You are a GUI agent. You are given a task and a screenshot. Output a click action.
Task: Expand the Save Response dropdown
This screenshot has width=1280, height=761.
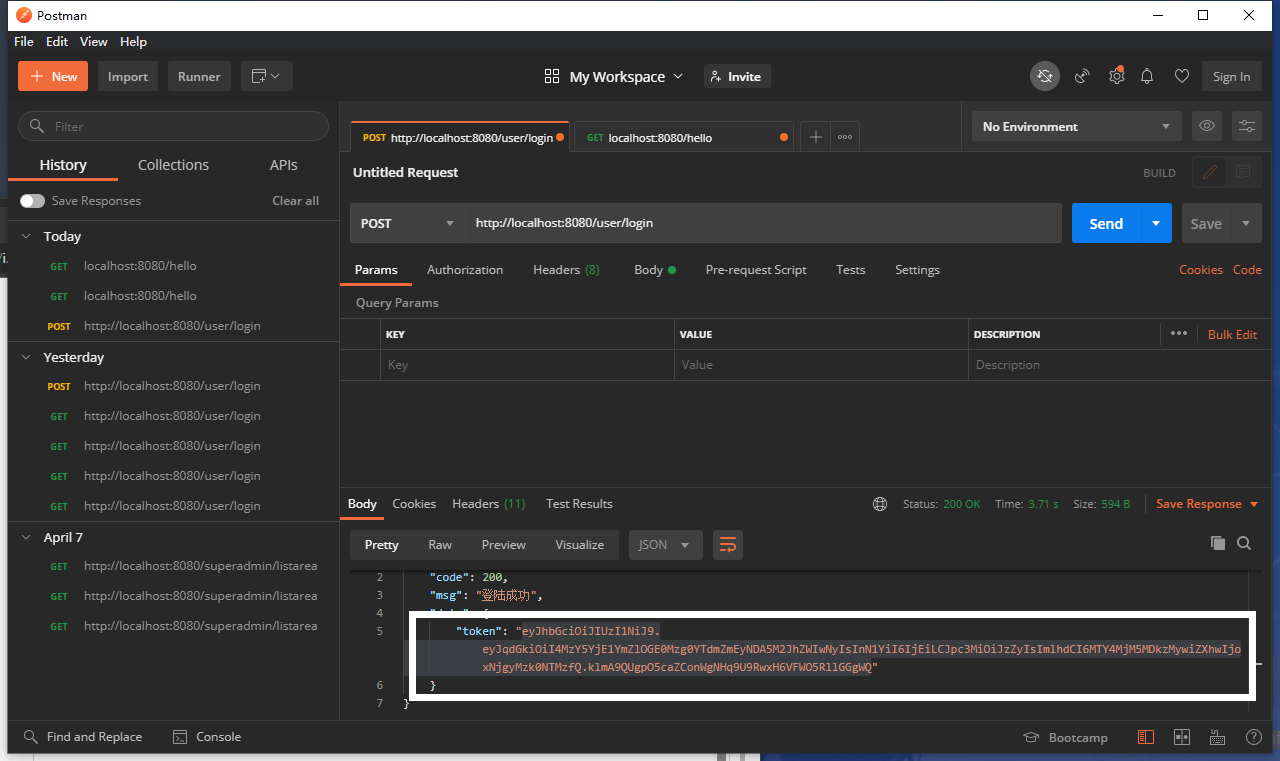(1207, 504)
